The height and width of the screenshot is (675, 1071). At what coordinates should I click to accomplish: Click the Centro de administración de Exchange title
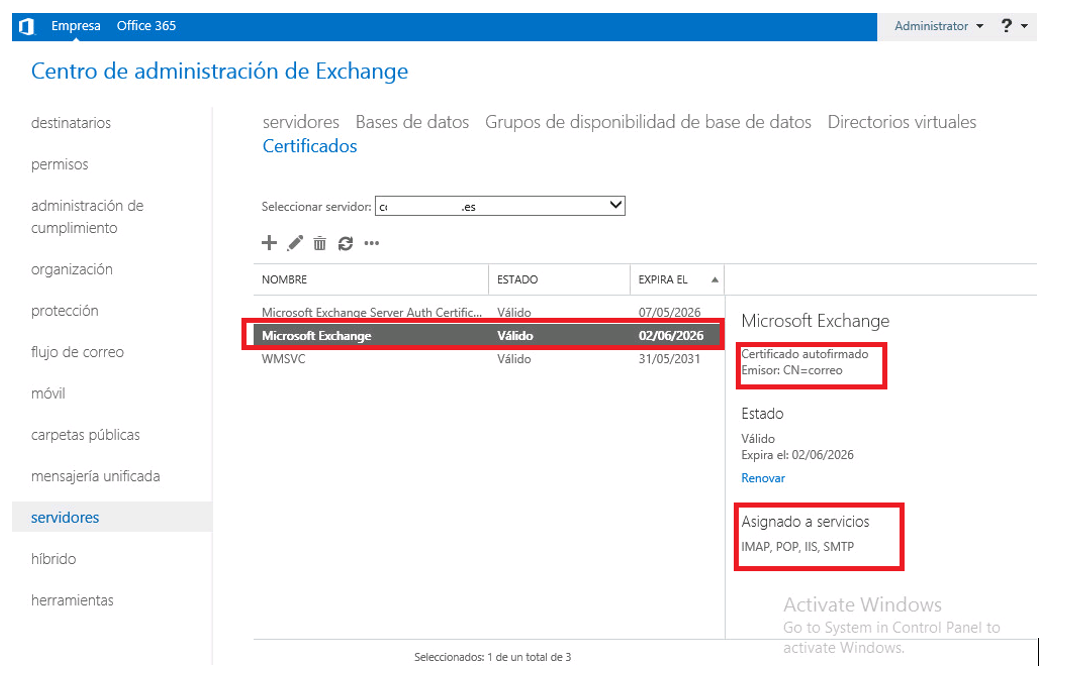pyautogui.click(x=220, y=71)
